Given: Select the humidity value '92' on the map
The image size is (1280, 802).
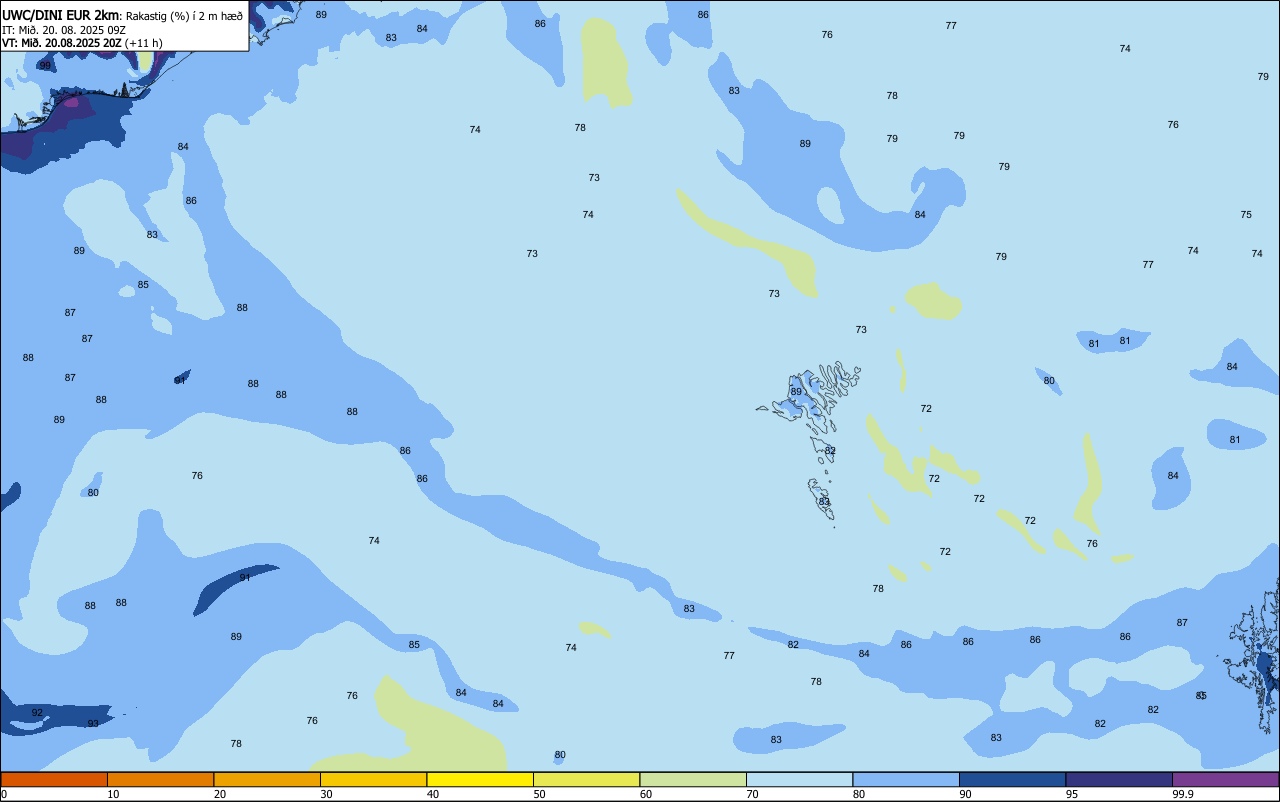Looking at the screenshot, I should (x=37, y=713).
